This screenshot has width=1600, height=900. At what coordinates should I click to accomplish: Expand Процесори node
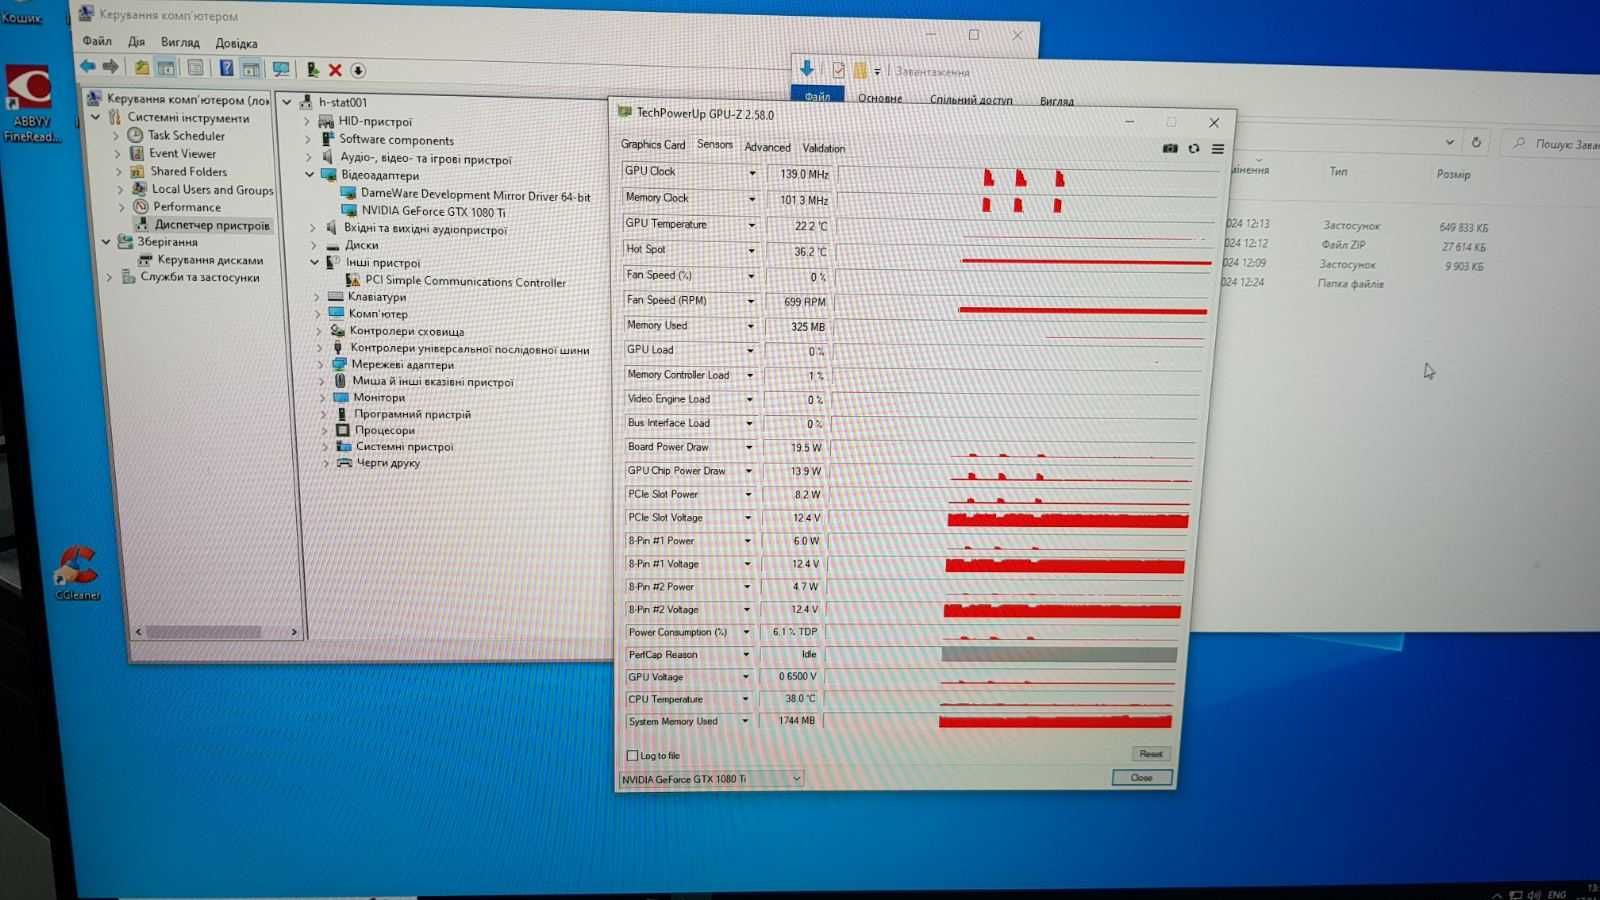[x=325, y=431]
